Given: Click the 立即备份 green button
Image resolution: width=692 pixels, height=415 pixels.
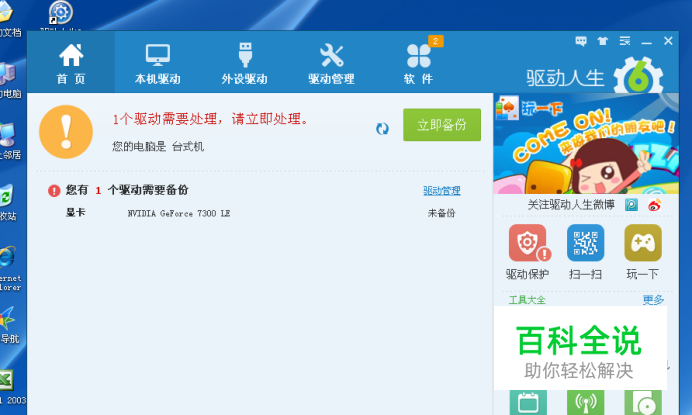Looking at the screenshot, I should click(x=442, y=125).
